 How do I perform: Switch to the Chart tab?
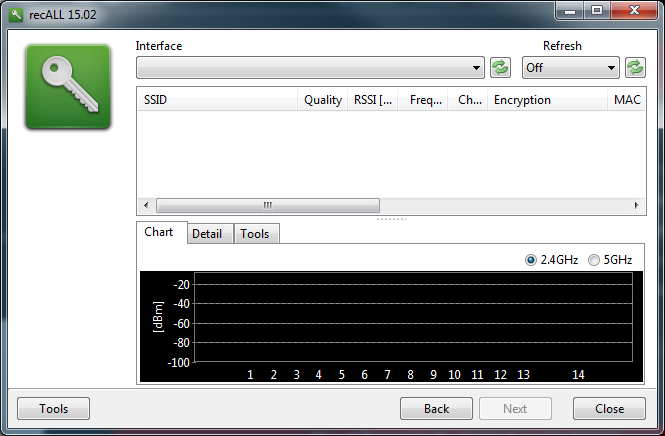(161, 232)
